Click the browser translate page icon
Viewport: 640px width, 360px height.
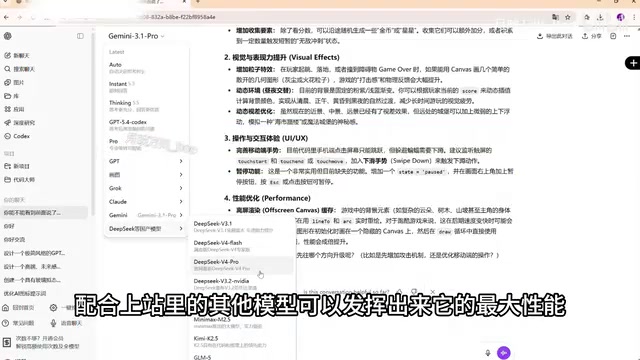[x=555, y=17]
